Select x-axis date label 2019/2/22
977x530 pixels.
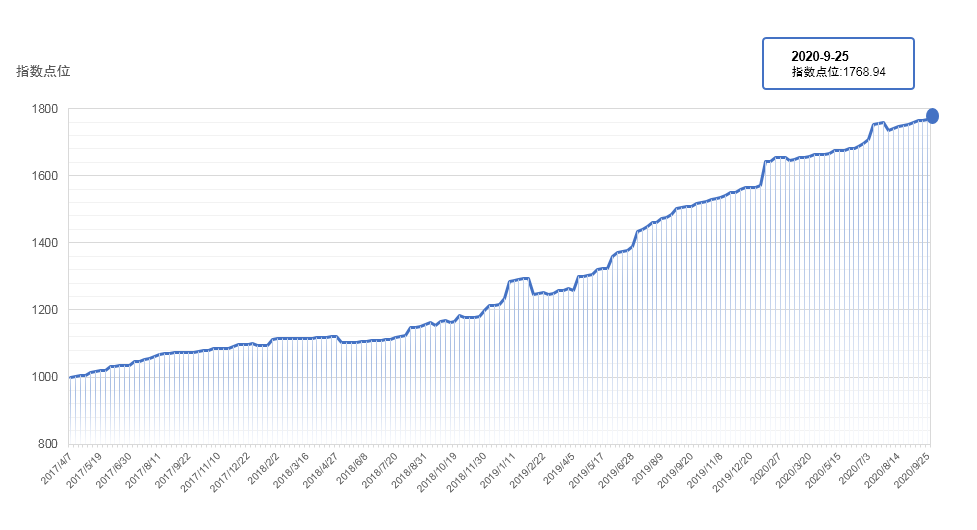[x=527, y=470]
